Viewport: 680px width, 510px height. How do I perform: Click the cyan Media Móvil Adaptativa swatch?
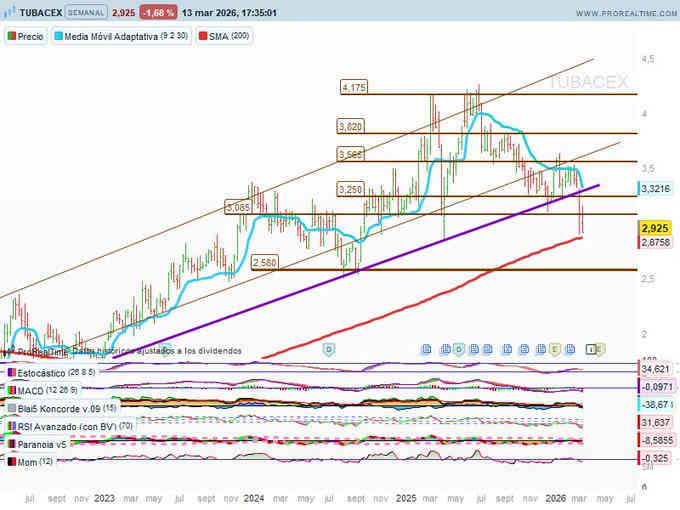tap(60, 36)
